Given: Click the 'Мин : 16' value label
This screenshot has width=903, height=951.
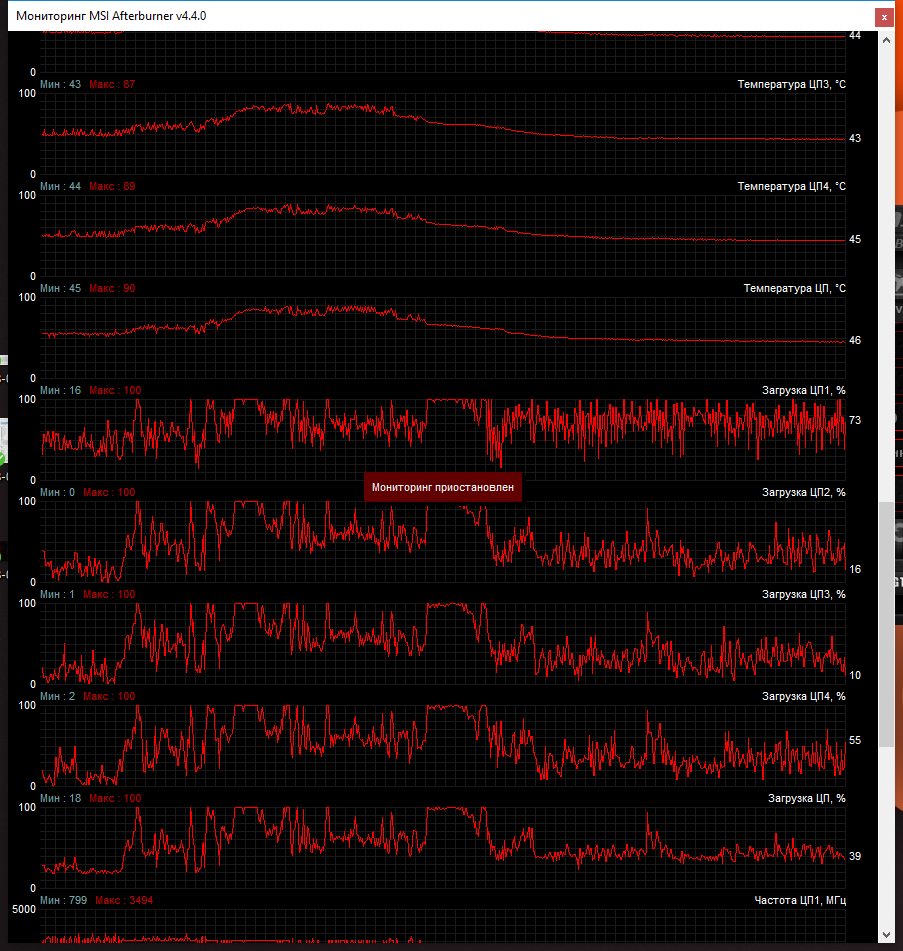Looking at the screenshot, I should [x=60, y=391].
